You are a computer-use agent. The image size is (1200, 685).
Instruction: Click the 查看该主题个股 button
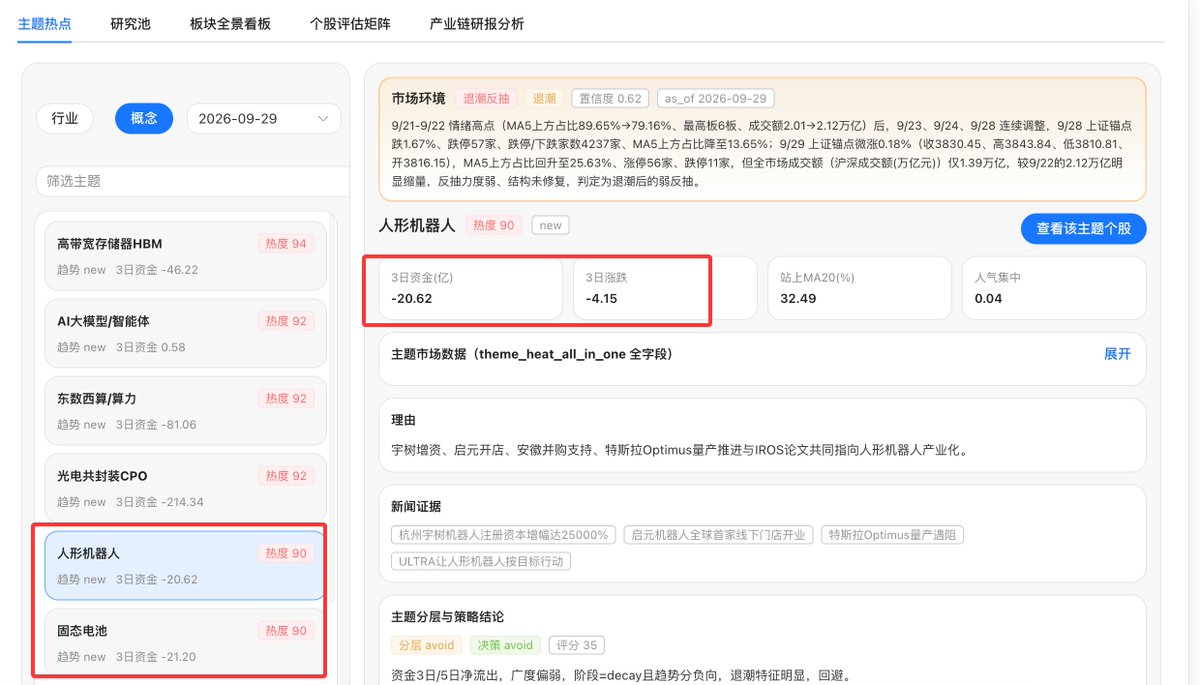click(1083, 228)
